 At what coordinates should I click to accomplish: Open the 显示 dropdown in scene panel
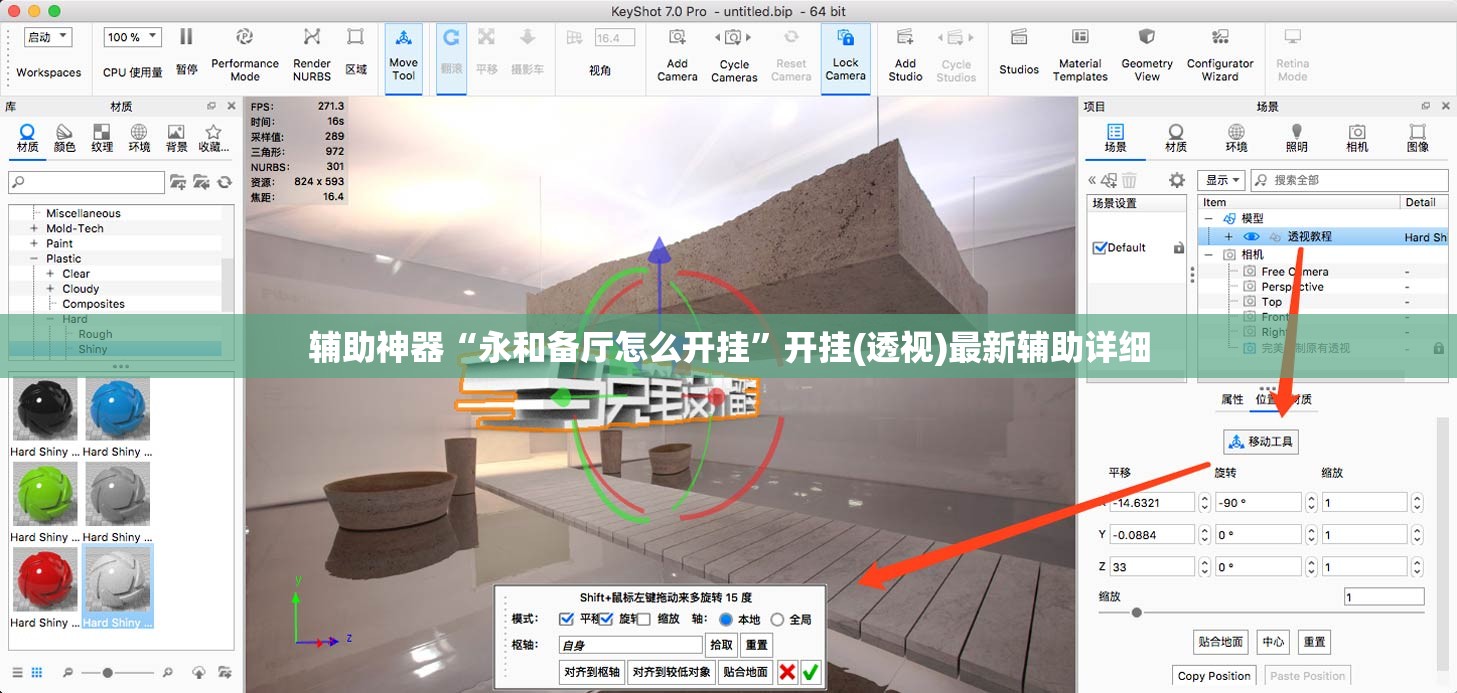tap(1223, 180)
